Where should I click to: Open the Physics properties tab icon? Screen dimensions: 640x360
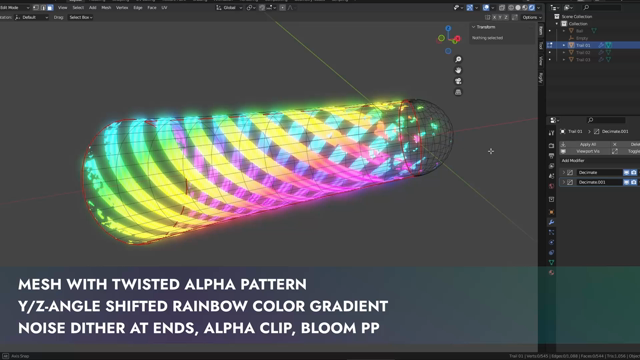click(x=551, y=242)
